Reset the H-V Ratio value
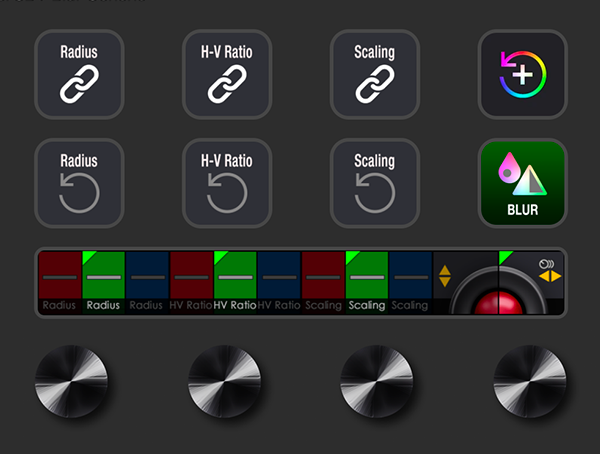 tap(227, 183)
